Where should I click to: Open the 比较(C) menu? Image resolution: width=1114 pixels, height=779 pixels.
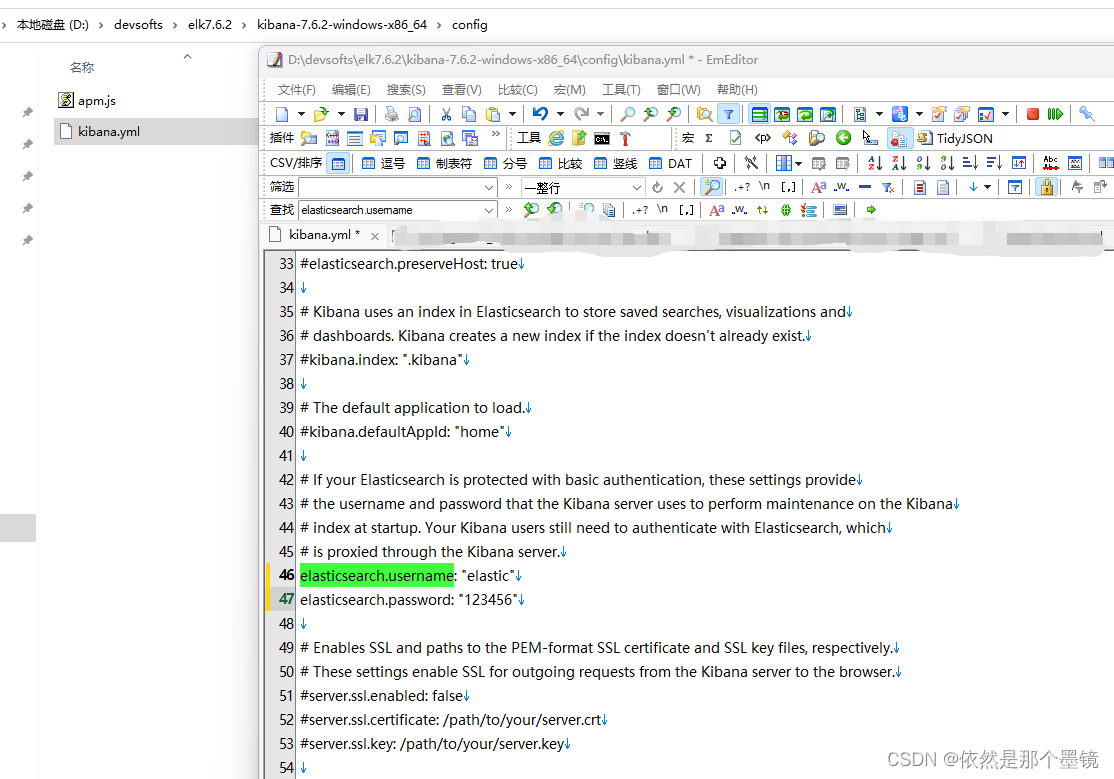pos(517,90)
